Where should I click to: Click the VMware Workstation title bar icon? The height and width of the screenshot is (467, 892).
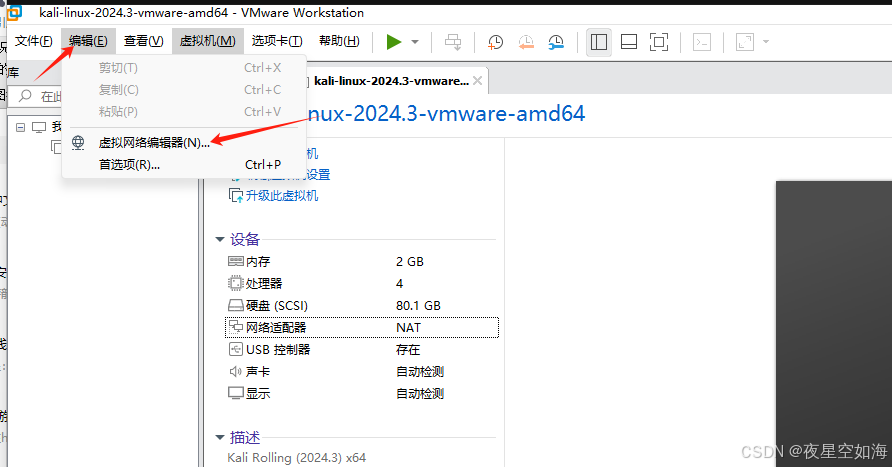pos(14,12)
